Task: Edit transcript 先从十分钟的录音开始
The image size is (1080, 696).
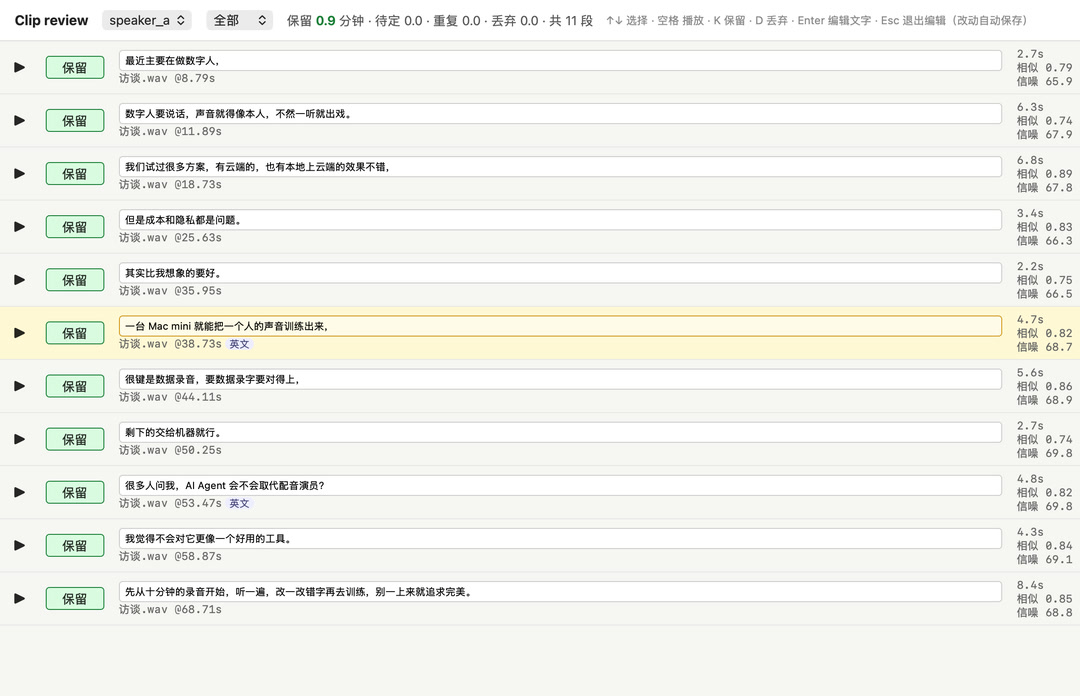Action: tap(560, 591)
